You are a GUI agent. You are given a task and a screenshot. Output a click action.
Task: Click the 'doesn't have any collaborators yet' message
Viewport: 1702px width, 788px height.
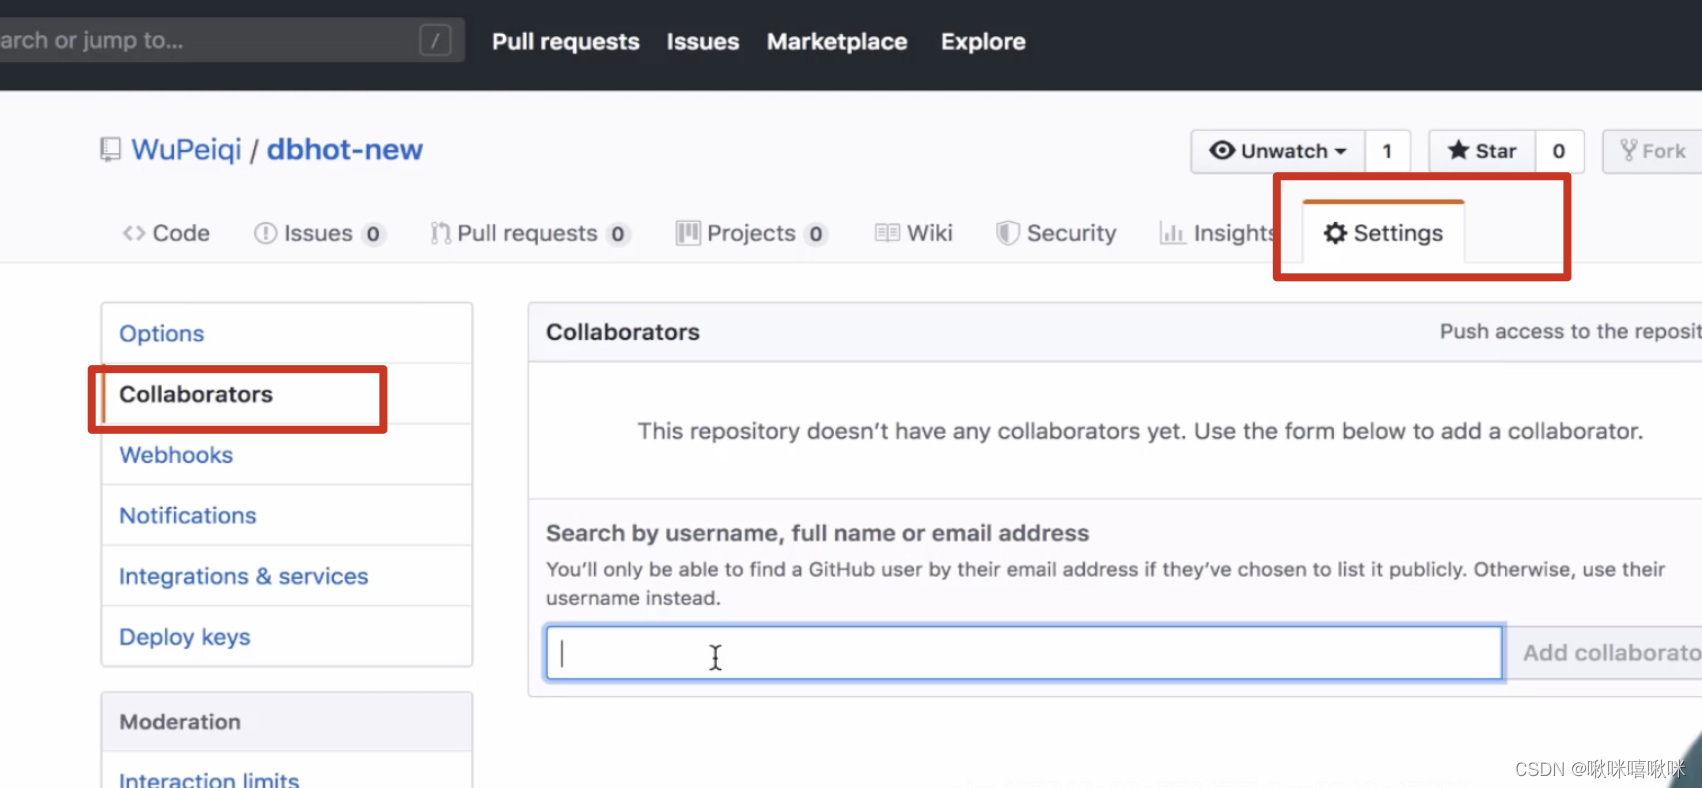[1140, 431]
